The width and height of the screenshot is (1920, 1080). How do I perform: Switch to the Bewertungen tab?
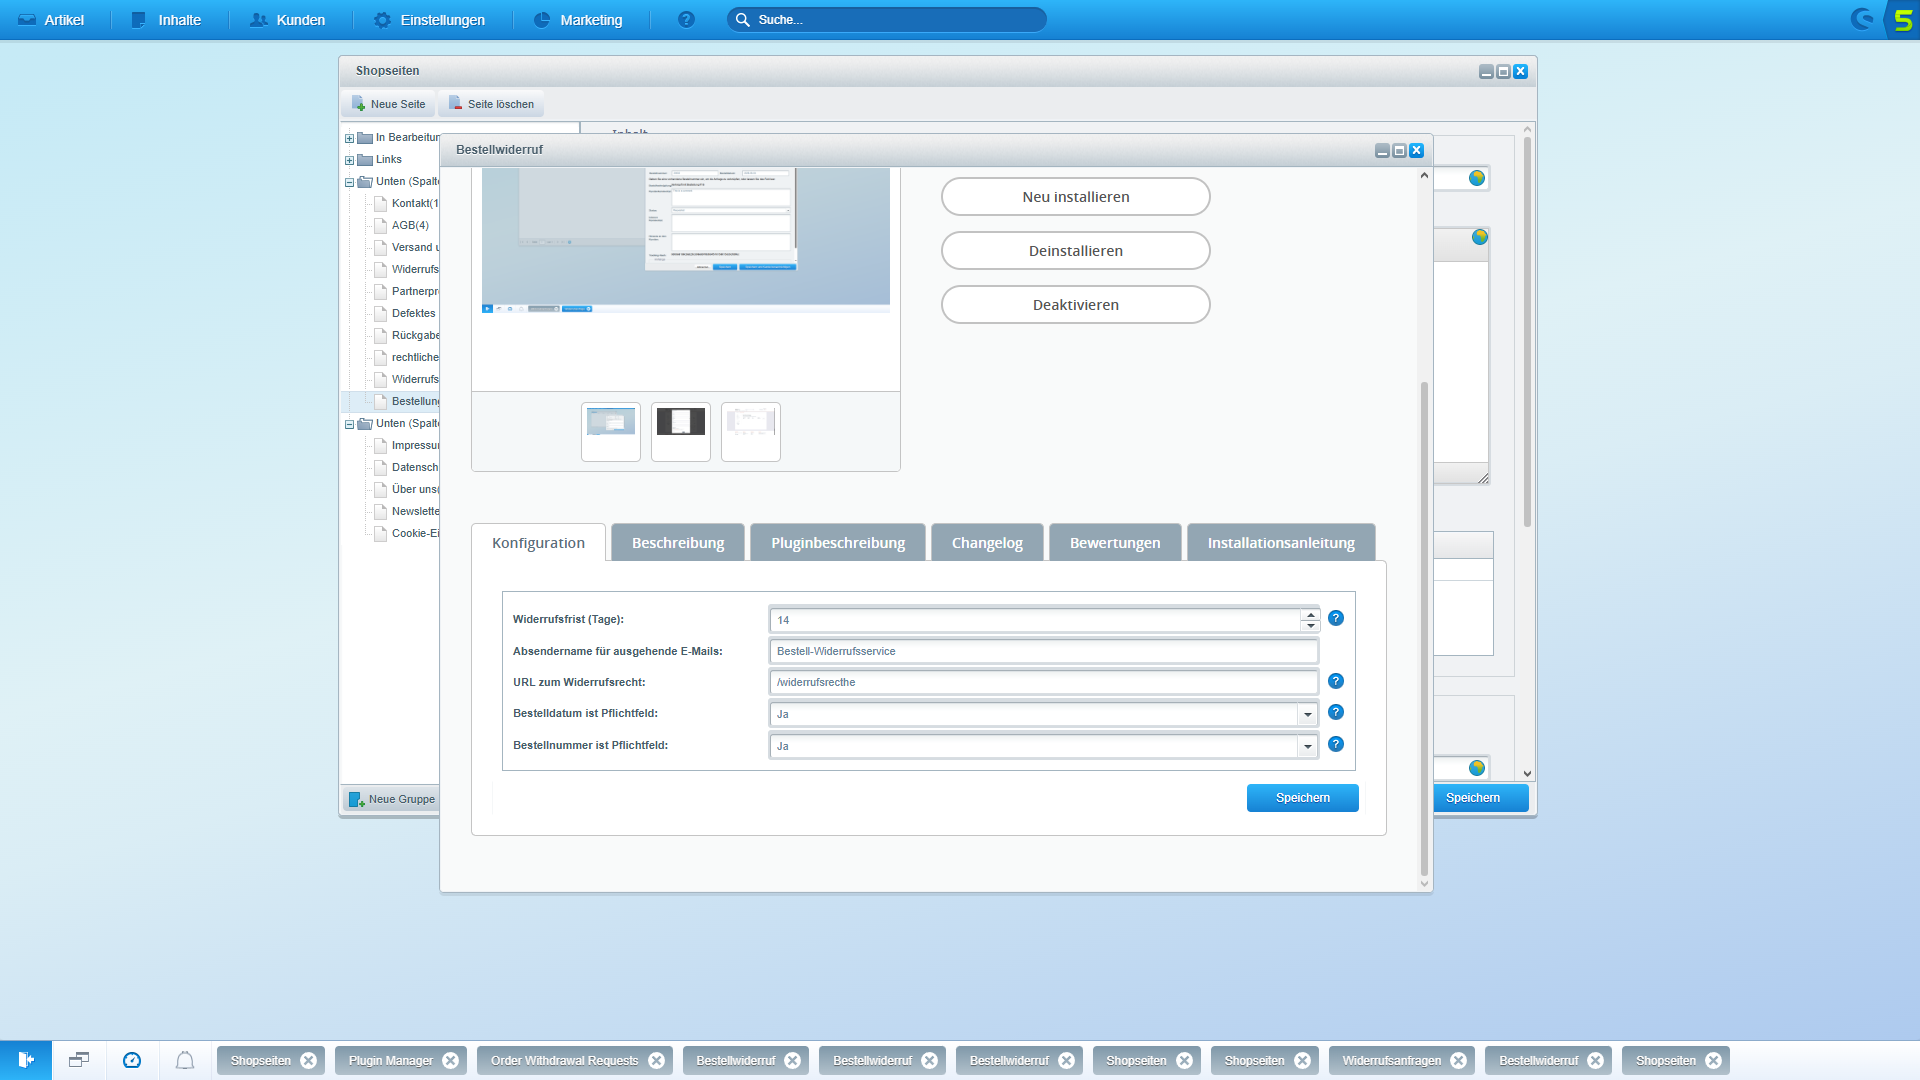click(1115, 543)
